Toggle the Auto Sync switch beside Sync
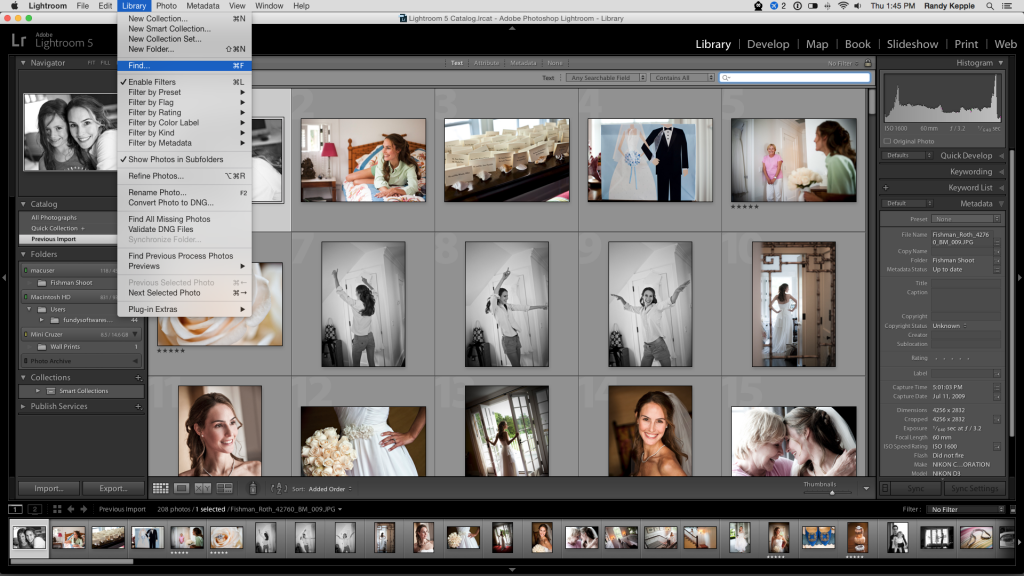The height and width of the screenshot is (576, 1024). coord(885,488)
